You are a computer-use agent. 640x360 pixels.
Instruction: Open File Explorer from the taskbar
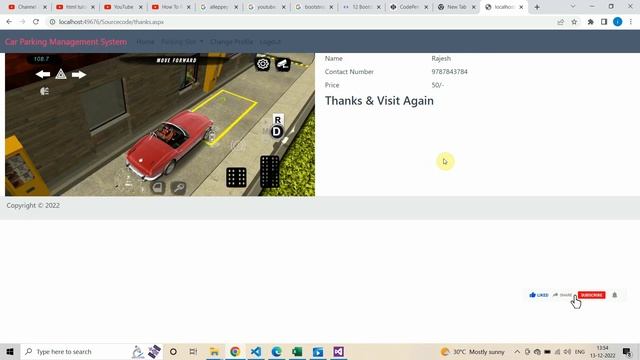214,351
